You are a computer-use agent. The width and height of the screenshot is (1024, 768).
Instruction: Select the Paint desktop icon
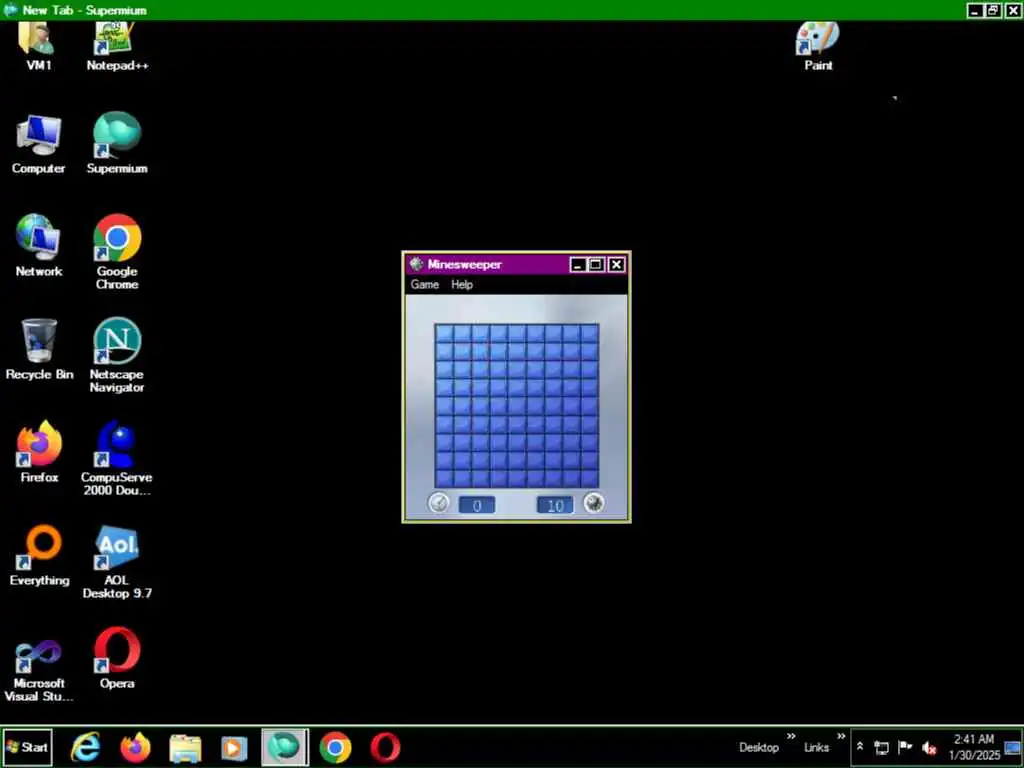point(818,46)
